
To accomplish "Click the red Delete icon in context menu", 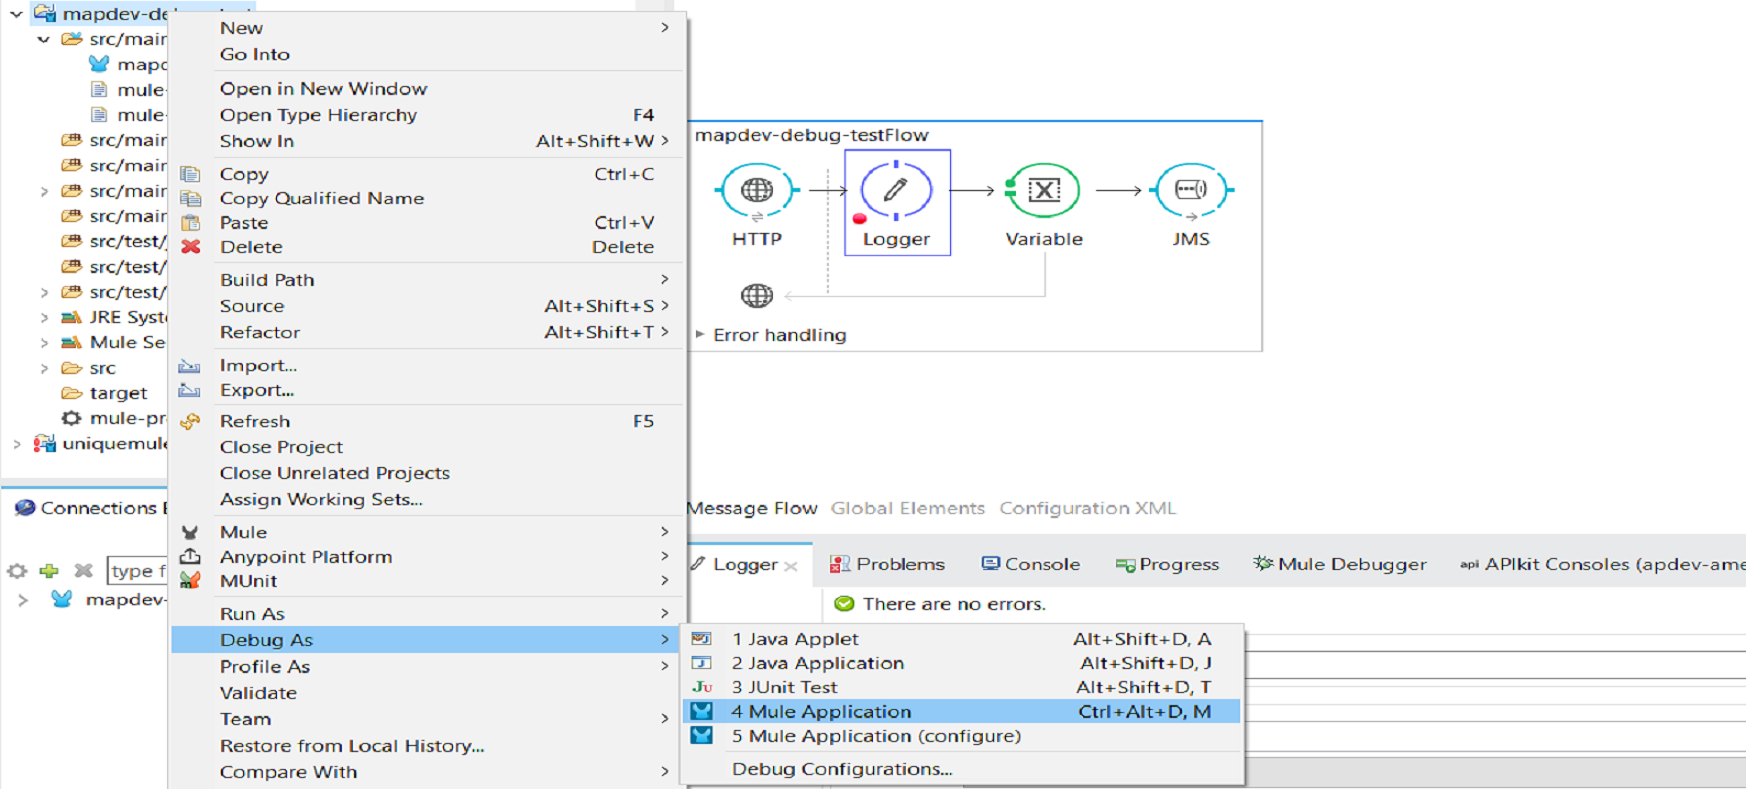I will point(191,247).
